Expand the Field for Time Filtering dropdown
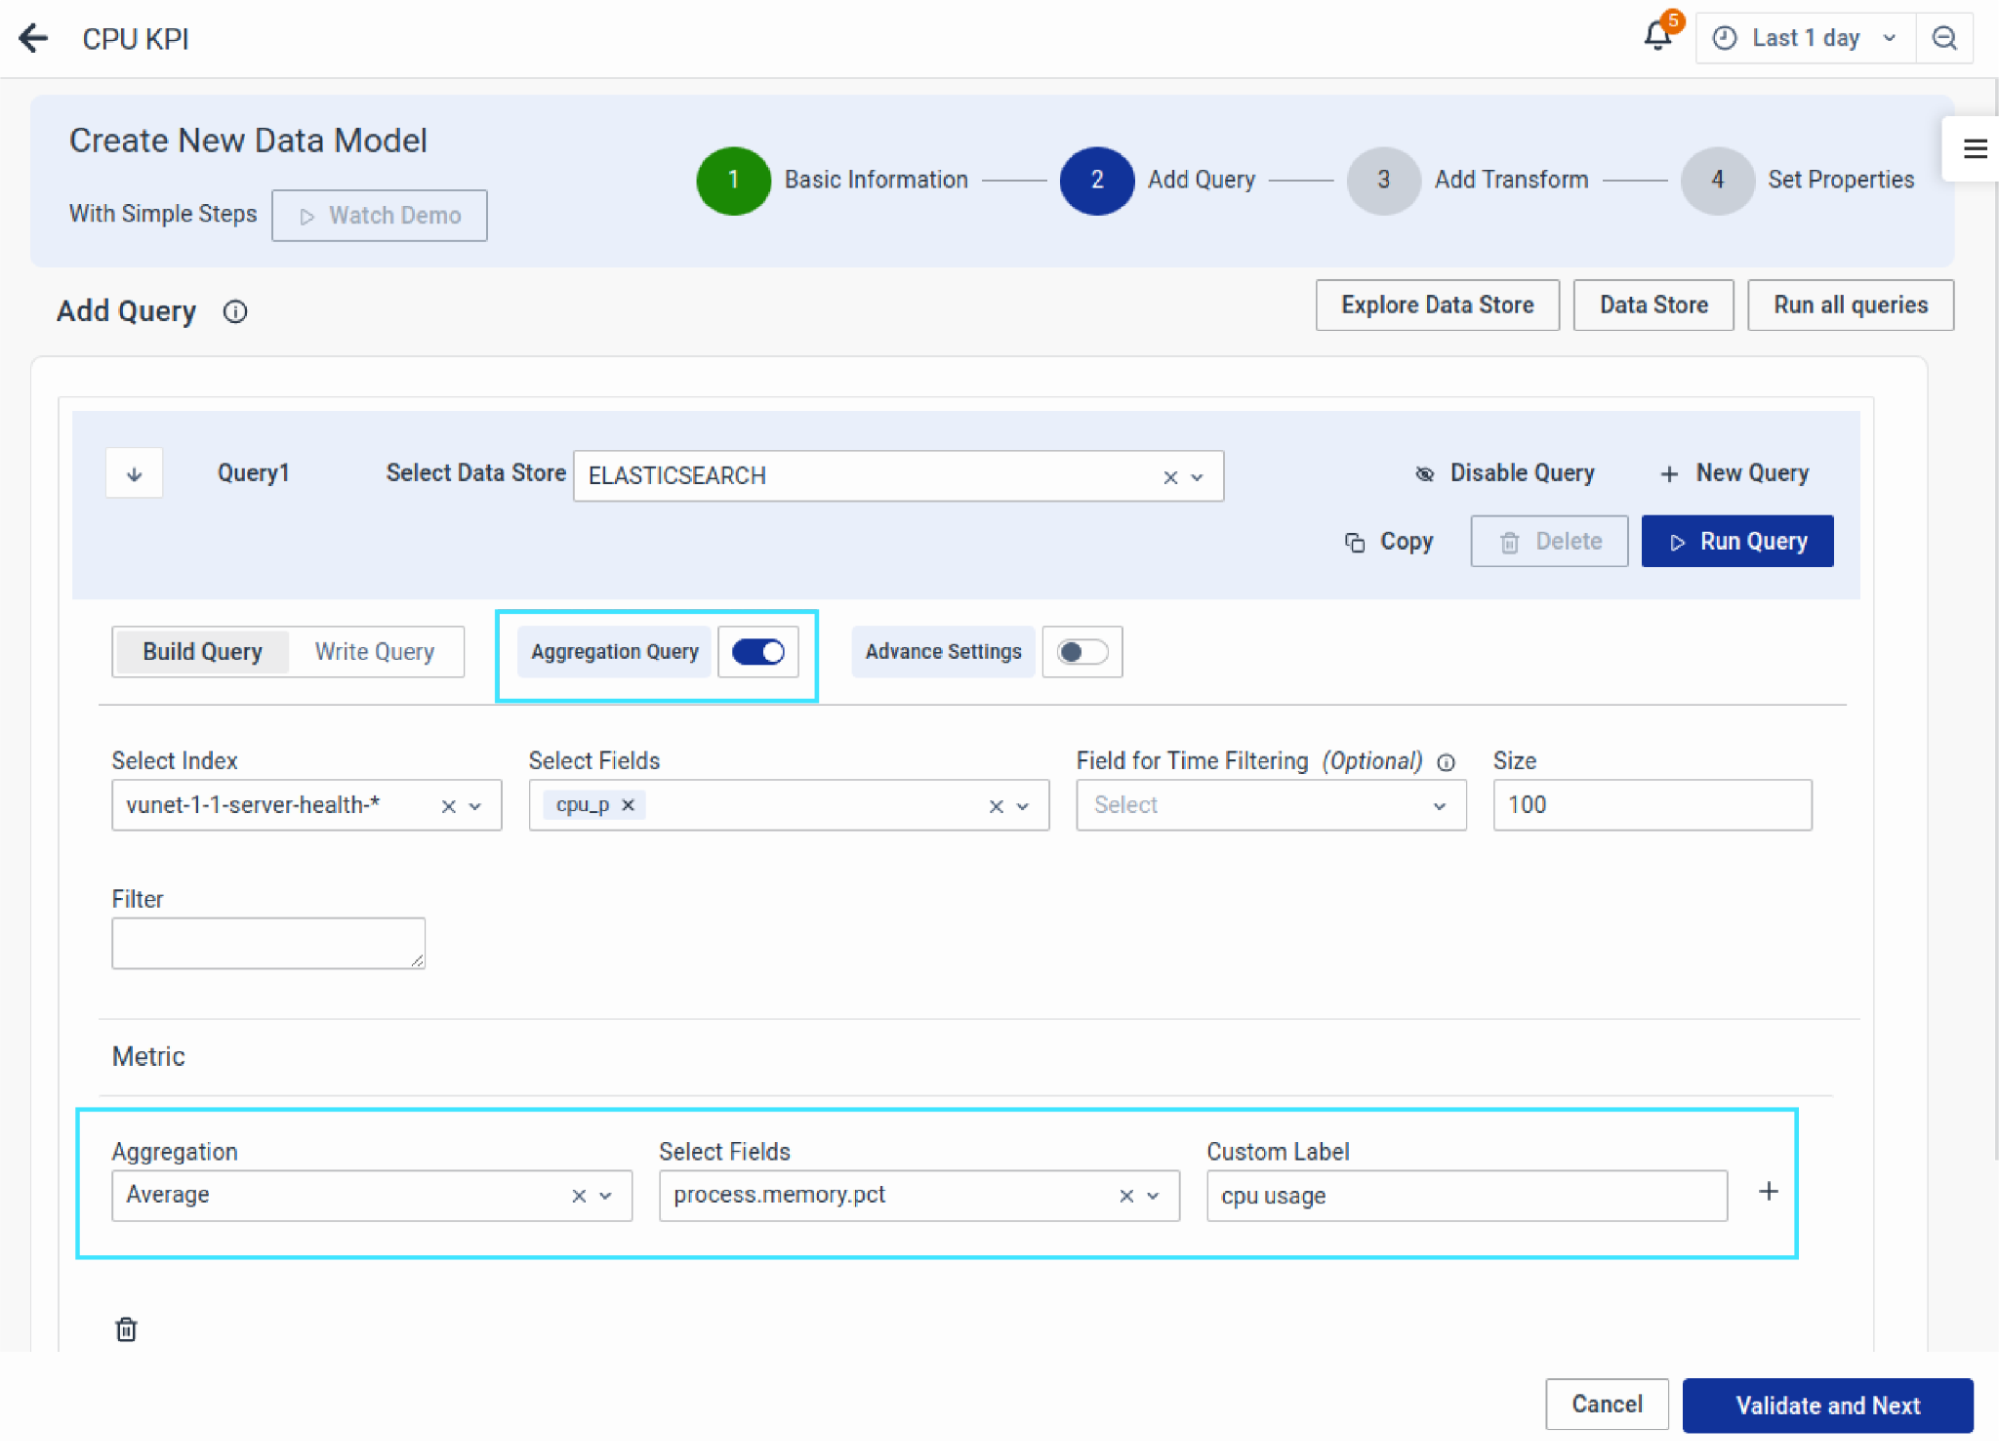The width and height of the screenshot is (1999, 1441). 1438,806
